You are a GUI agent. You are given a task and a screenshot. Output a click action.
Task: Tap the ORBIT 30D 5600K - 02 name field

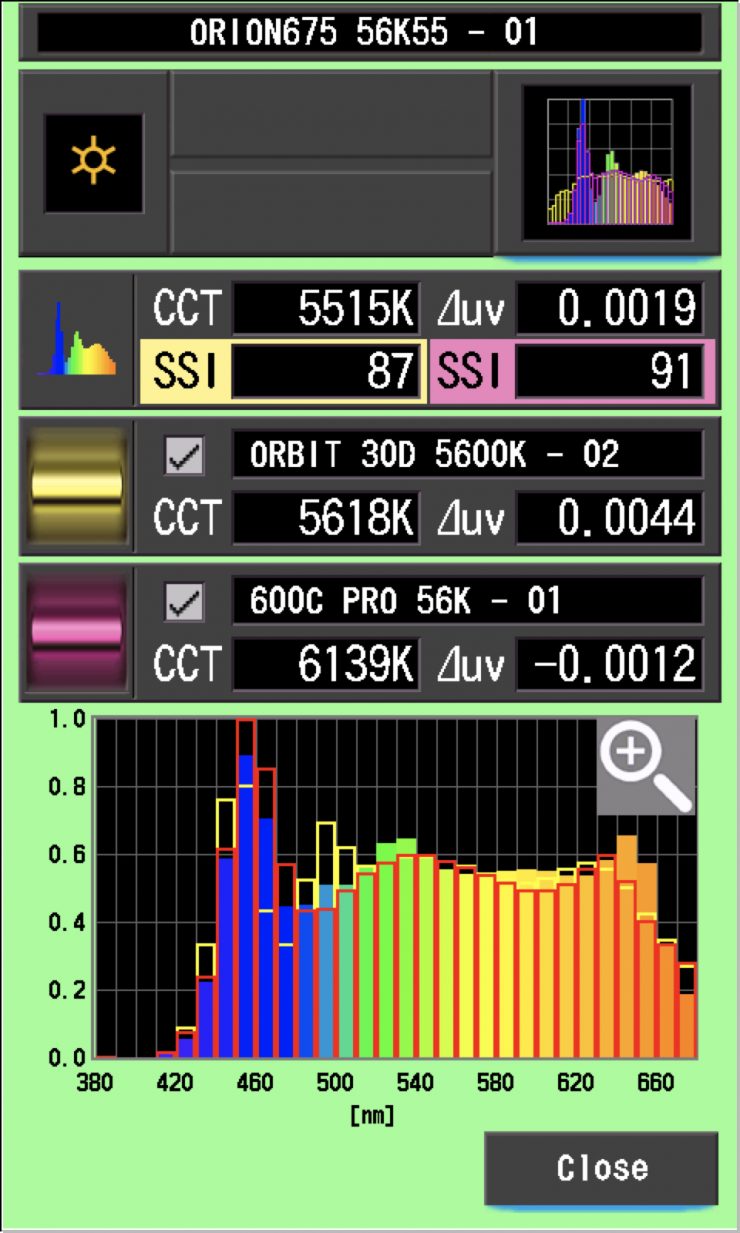point(467,456)
